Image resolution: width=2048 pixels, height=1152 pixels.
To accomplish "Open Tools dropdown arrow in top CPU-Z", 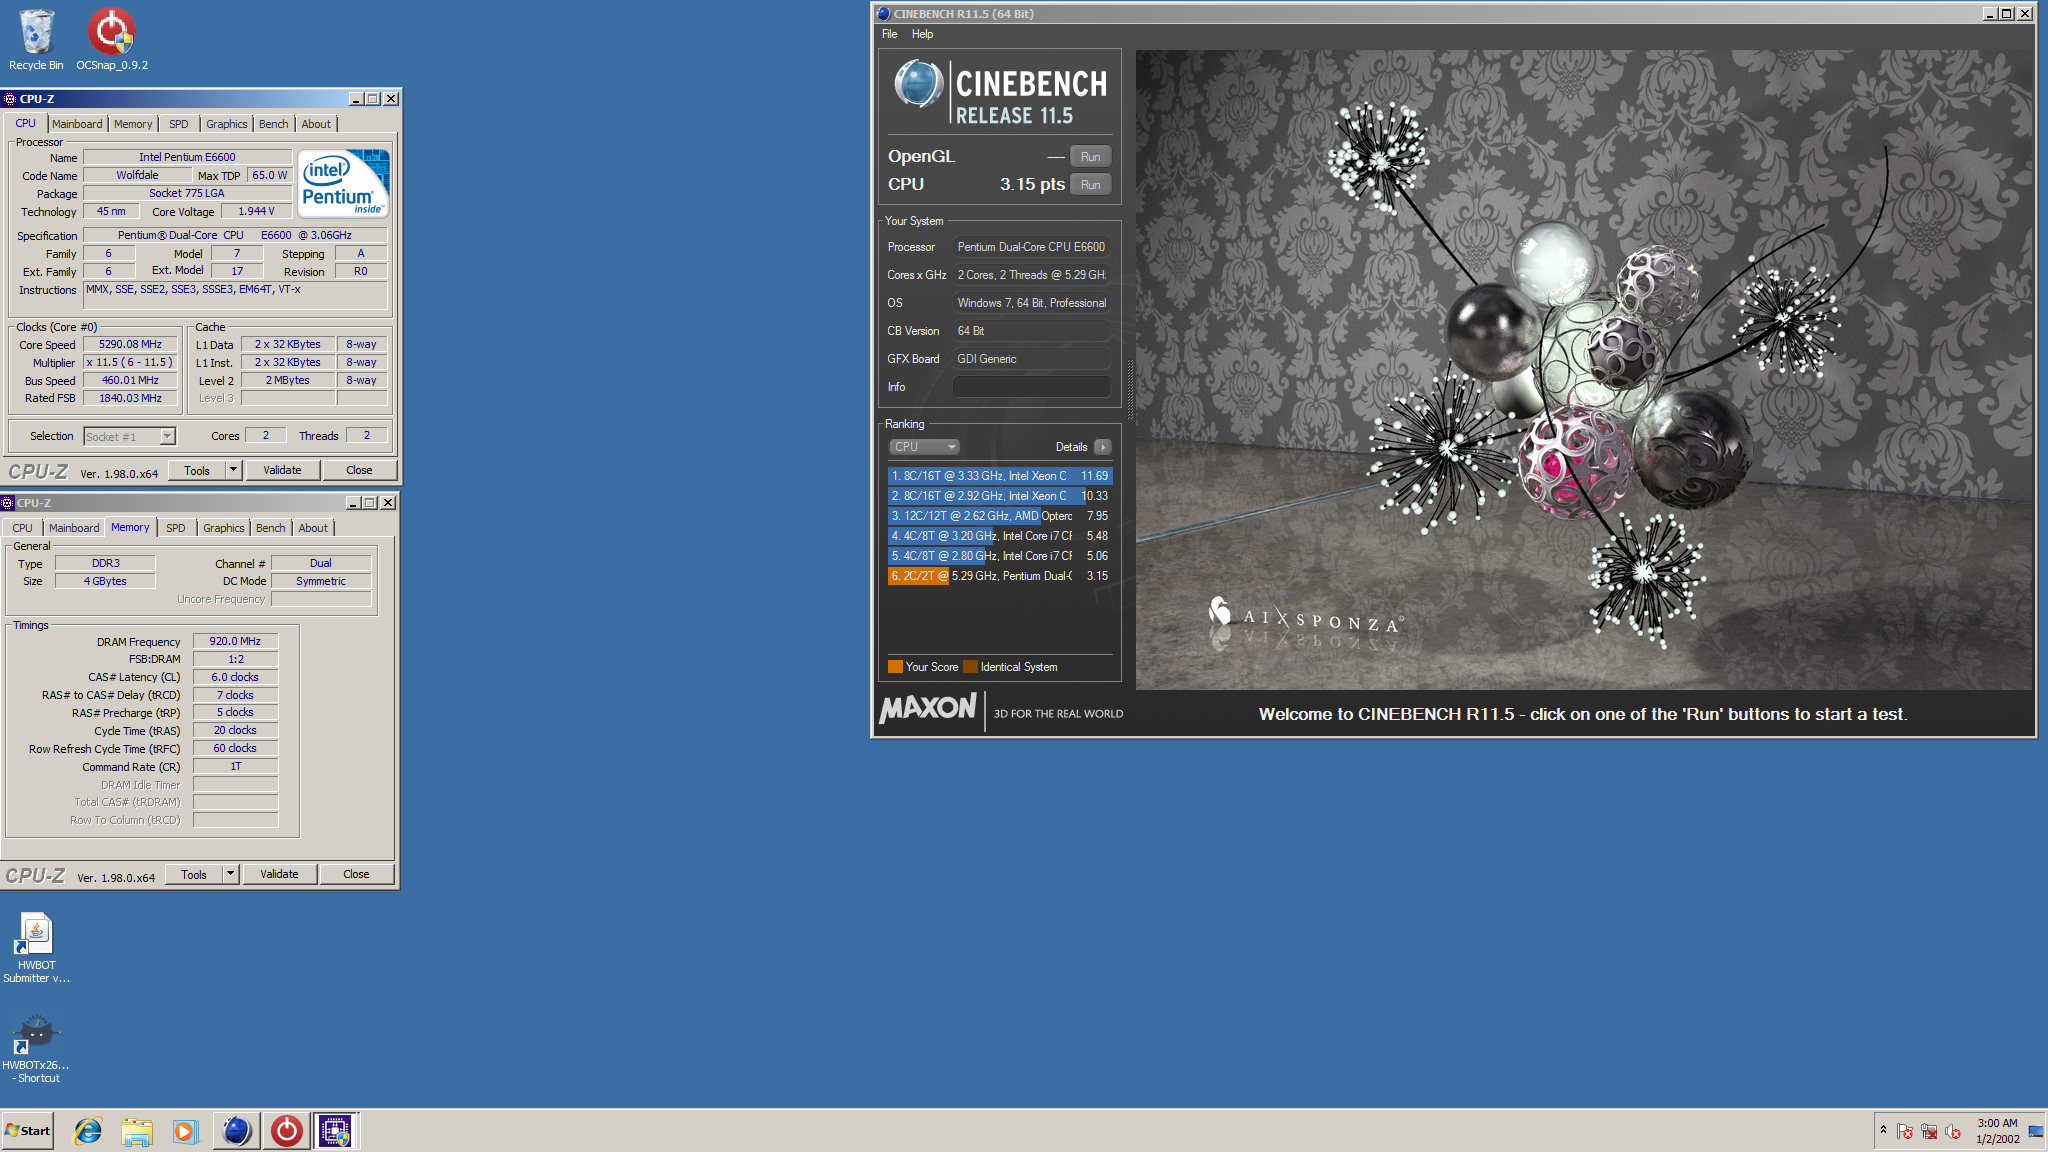I will (x=234, y=471).
